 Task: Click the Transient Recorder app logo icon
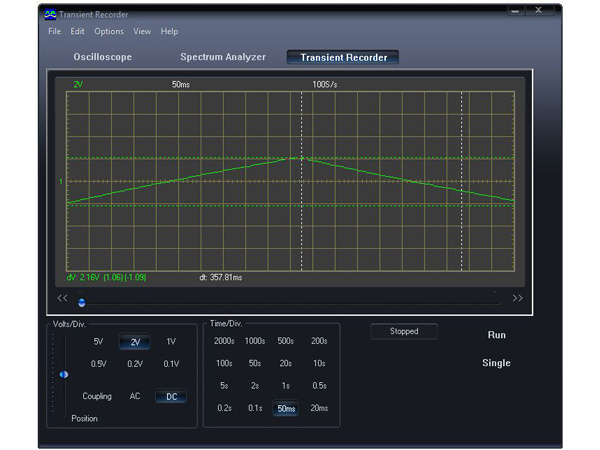click(x=49, y=15)
